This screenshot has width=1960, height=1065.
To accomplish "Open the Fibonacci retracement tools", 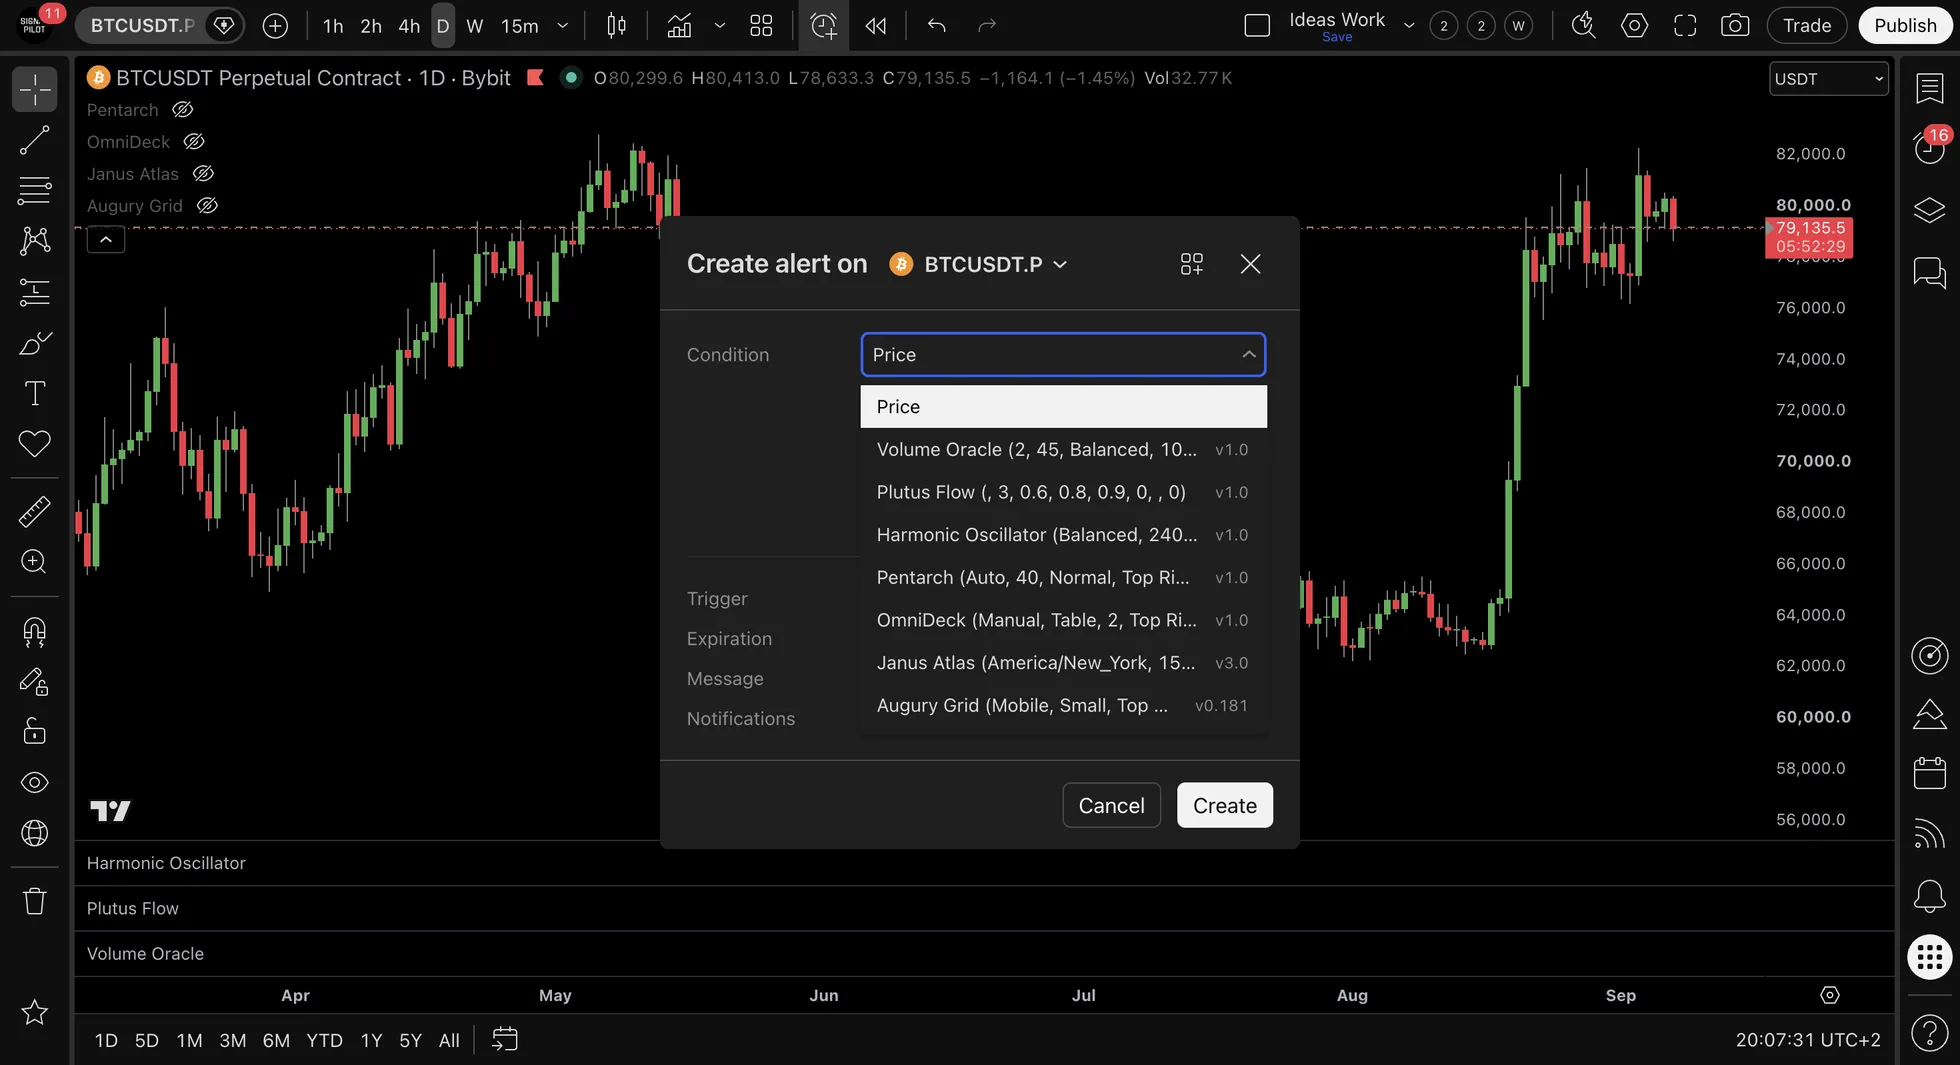I will click(x=35, y=190).
